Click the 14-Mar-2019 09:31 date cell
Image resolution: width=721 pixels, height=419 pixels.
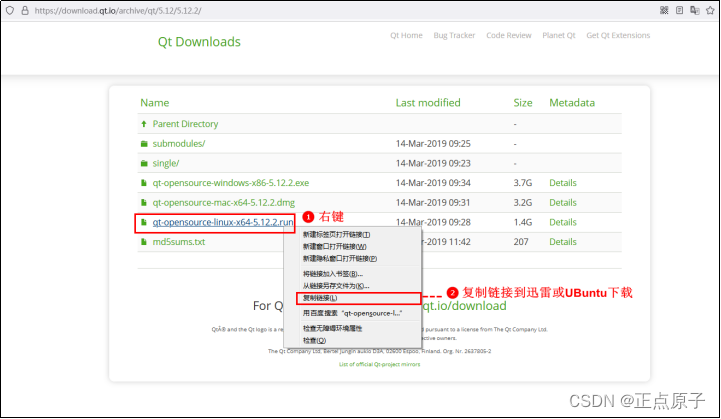(433, 202)
